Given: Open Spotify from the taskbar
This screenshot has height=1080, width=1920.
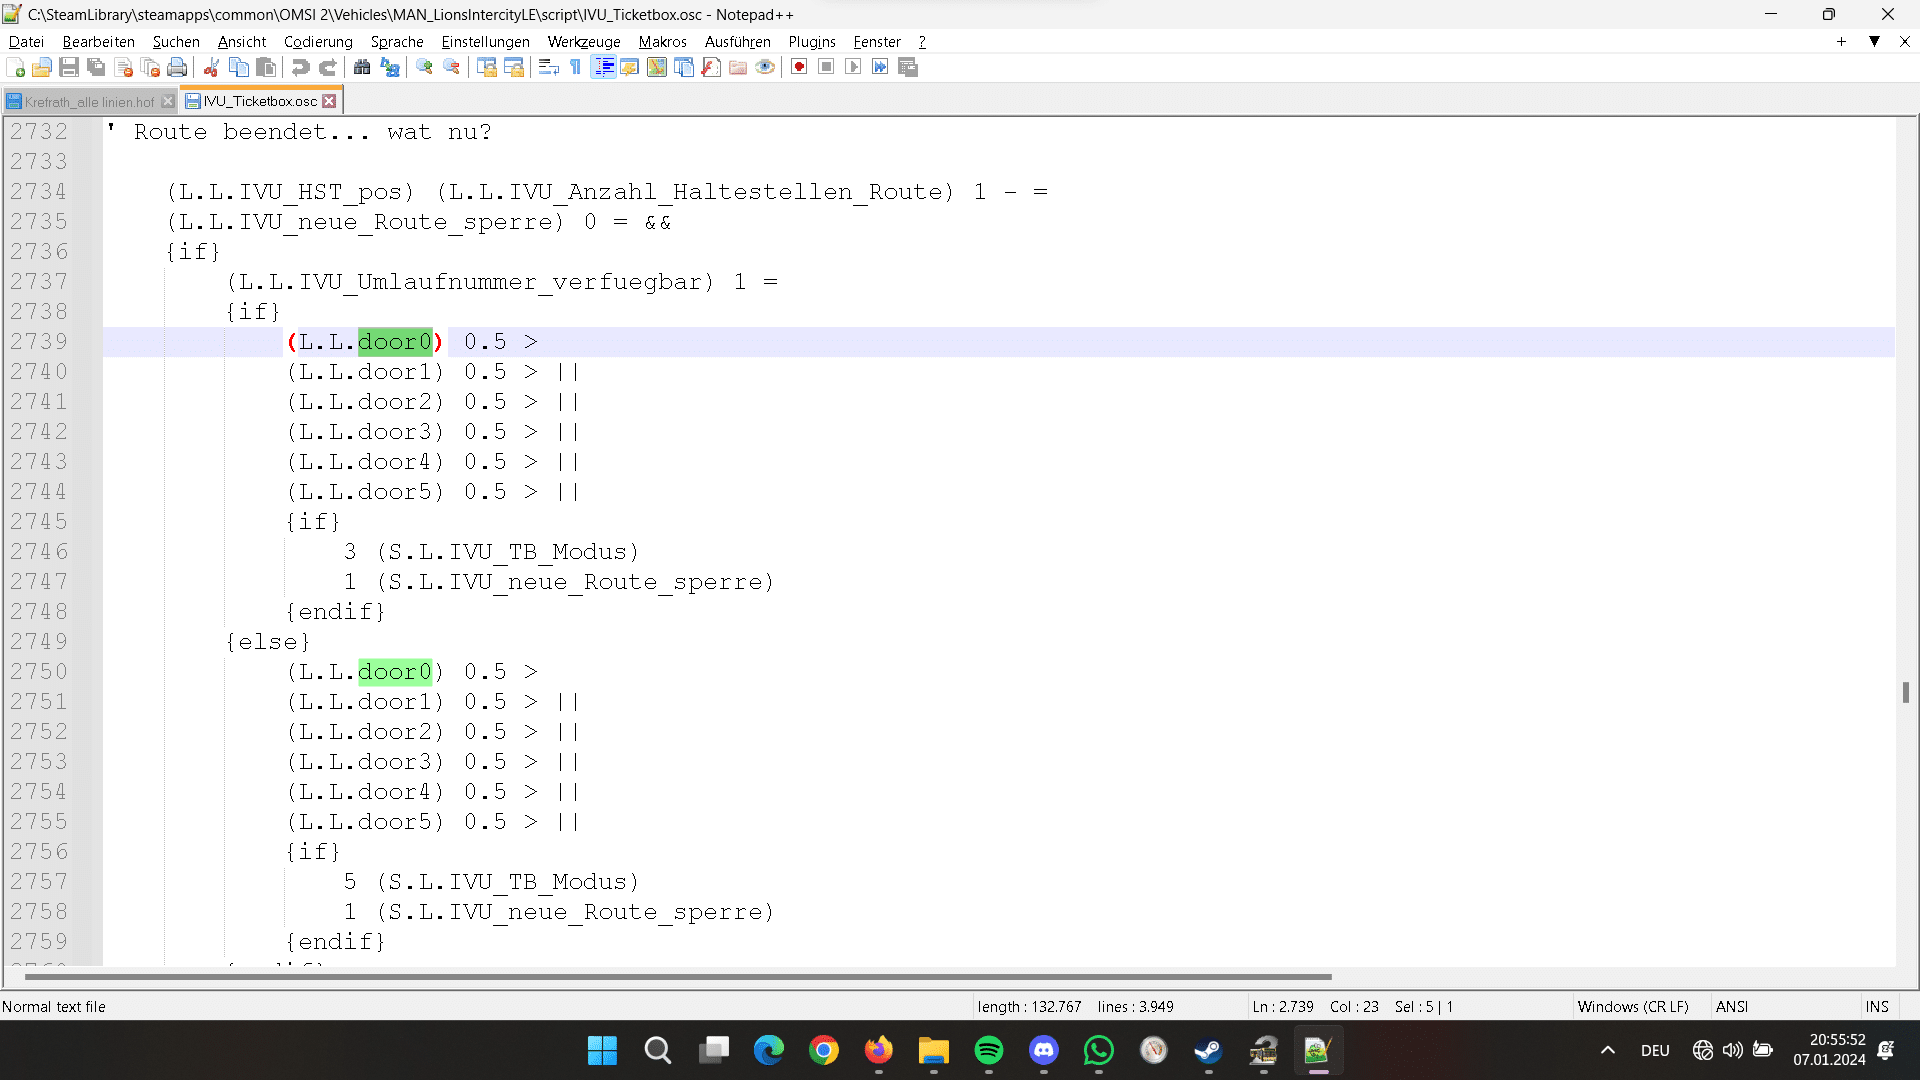Looking at the screenshot, I should 988,1050.
